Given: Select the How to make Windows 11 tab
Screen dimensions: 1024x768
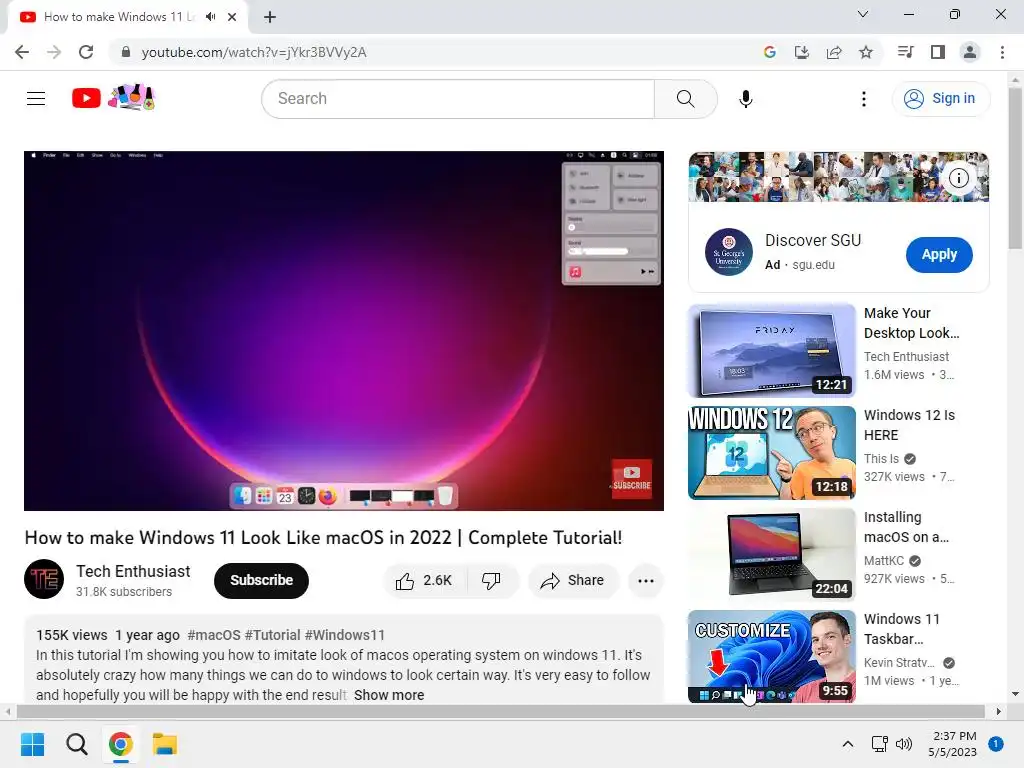Looking at the screenshot, I should (x=128, y=17).
